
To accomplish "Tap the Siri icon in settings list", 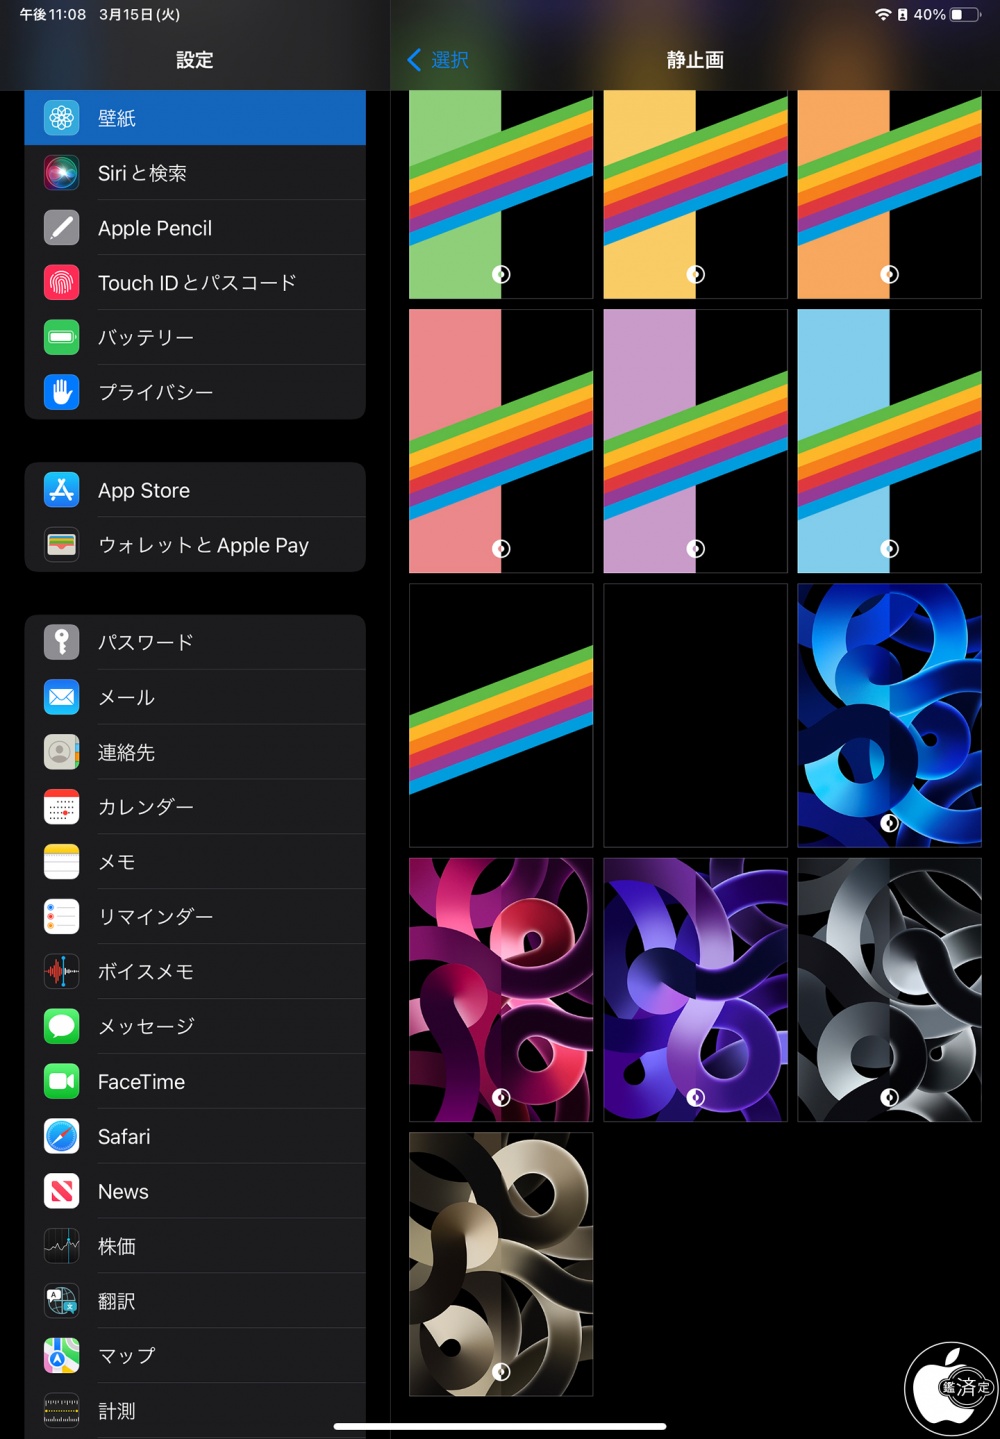I will pyautogui.click(x=61, y=173).
